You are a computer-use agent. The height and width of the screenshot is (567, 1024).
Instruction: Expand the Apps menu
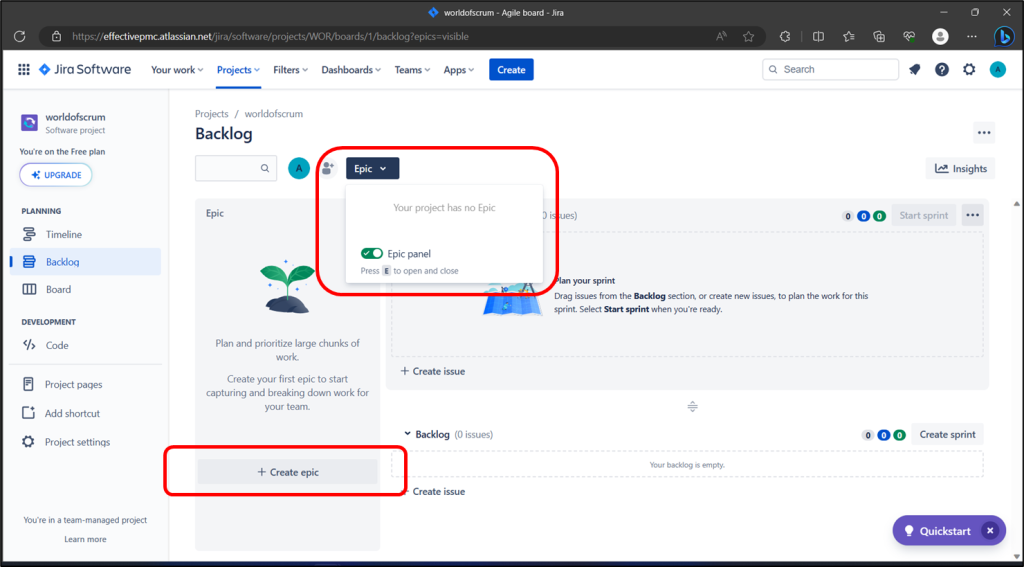tap(458, 70)
